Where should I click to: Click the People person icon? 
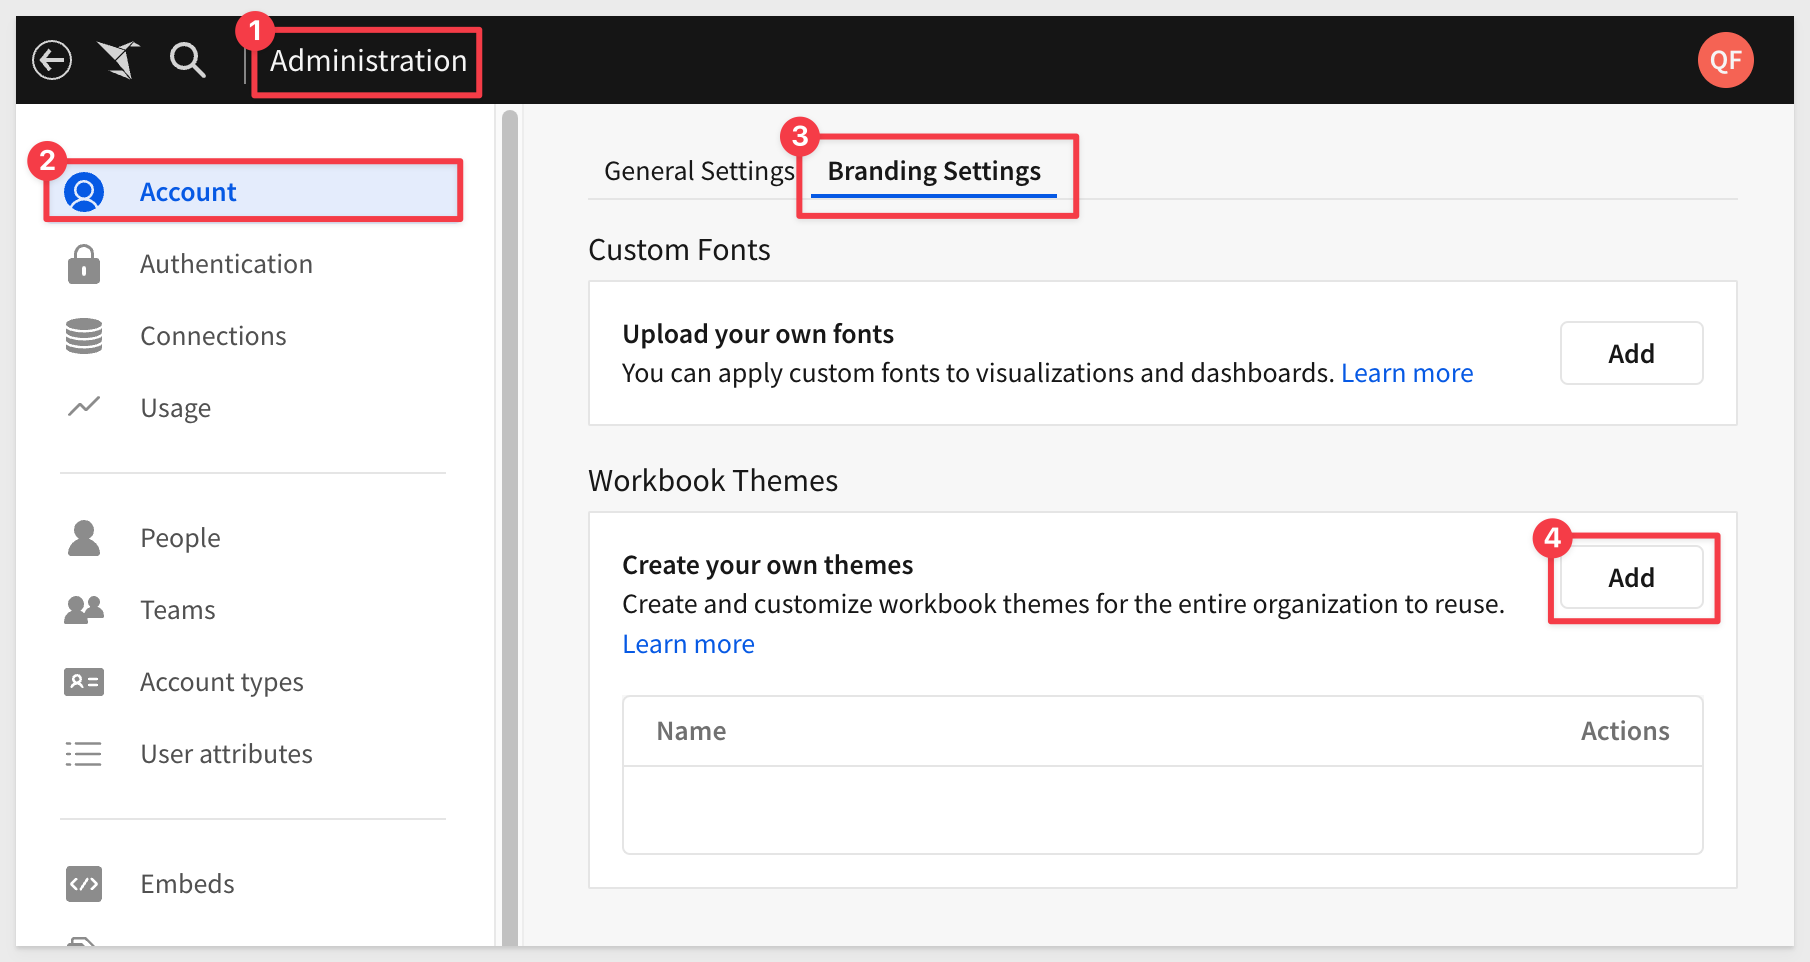pos(84,538)
